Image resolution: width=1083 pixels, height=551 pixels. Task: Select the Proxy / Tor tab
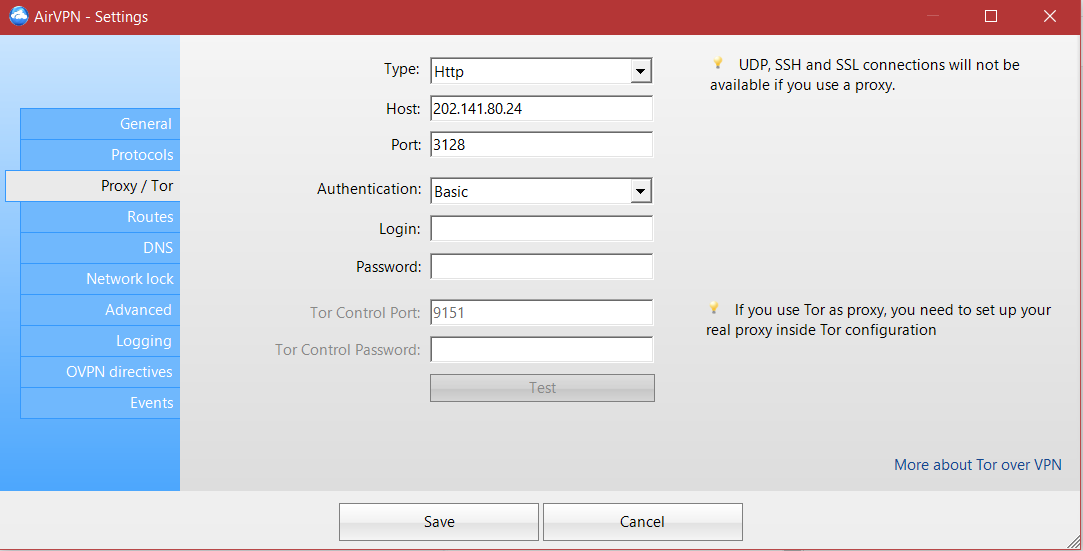93,186
